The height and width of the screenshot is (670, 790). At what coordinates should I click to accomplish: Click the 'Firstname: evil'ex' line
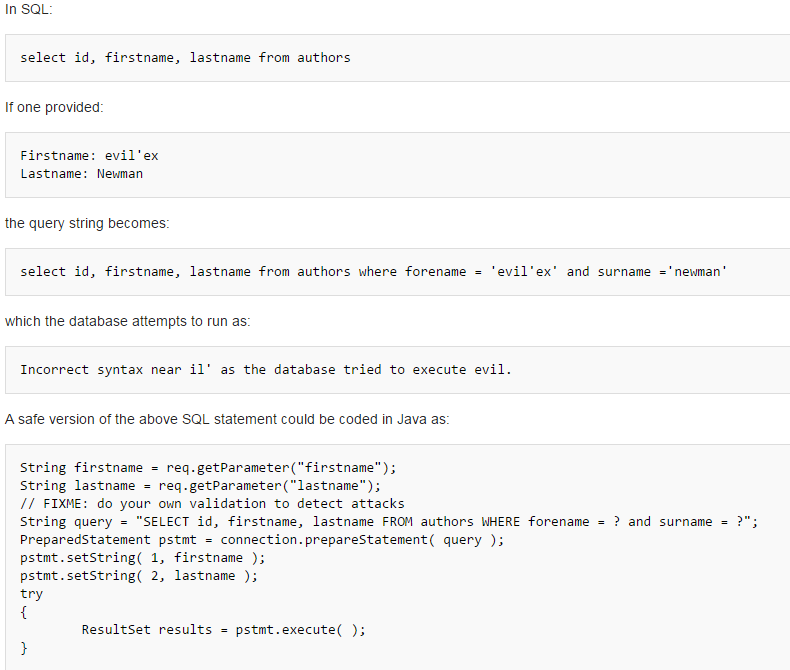(89, 156)
